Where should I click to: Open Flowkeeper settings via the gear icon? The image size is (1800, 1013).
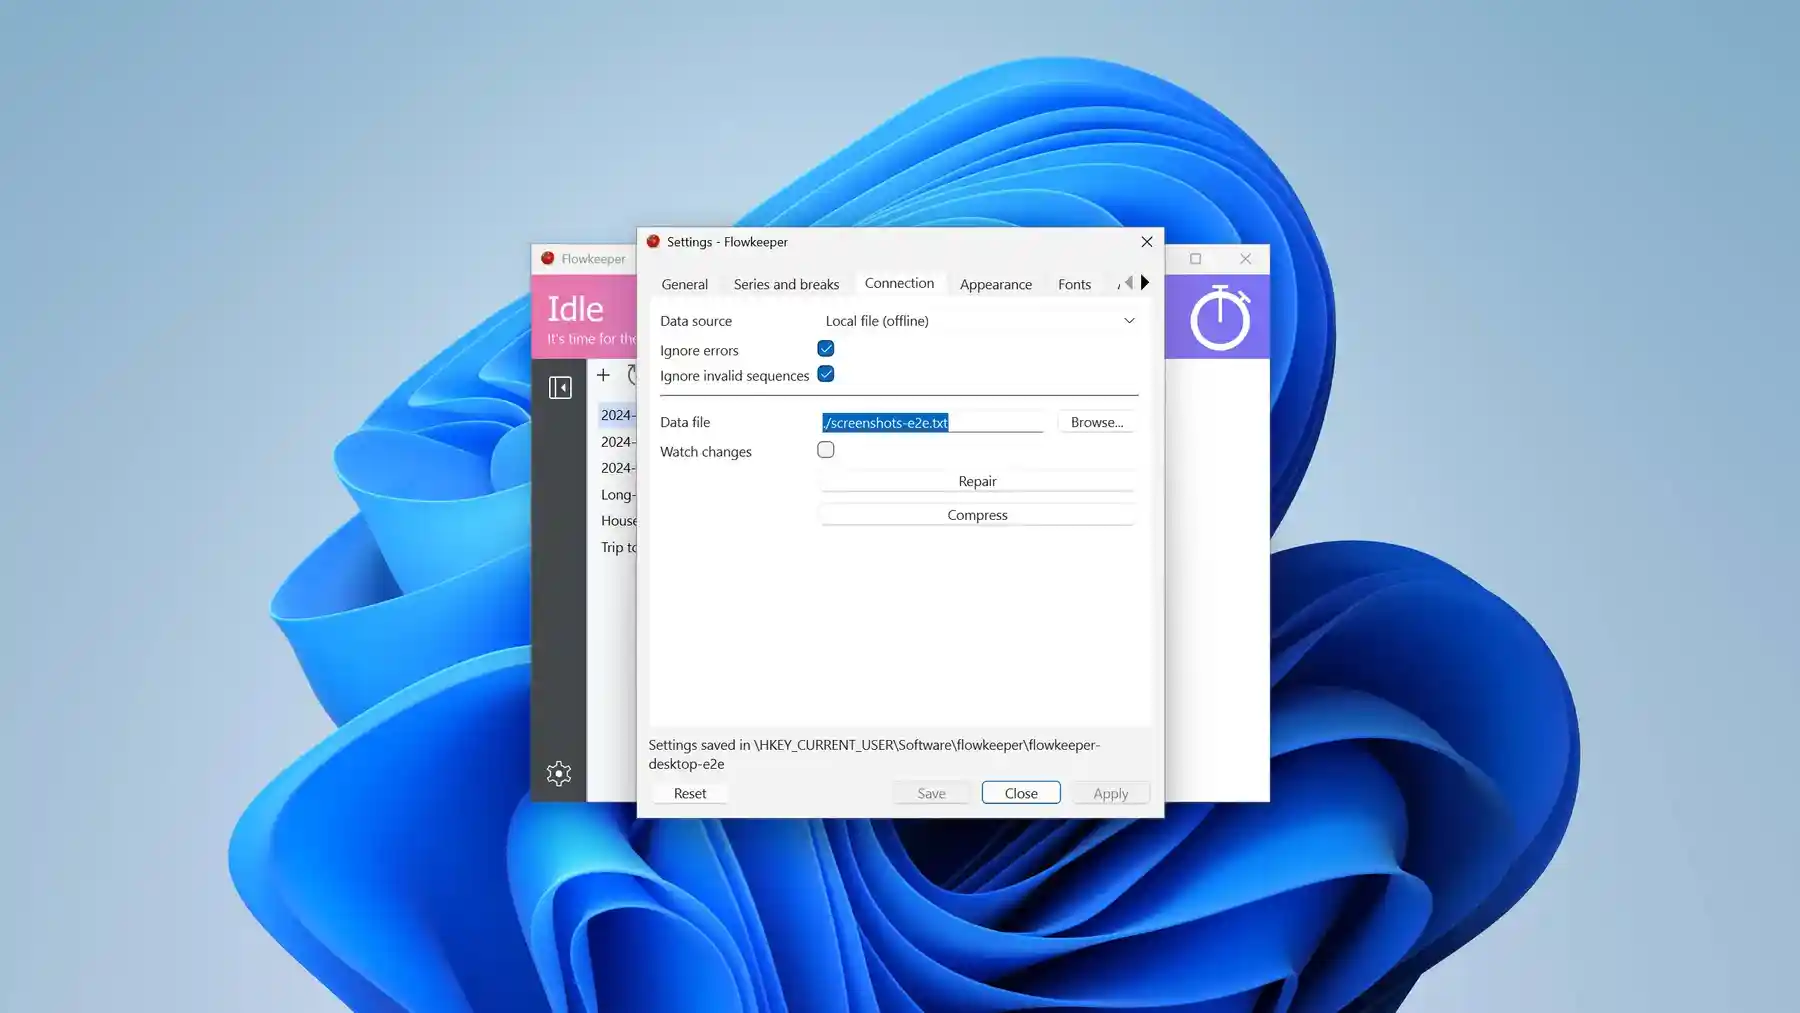(558, 772)
